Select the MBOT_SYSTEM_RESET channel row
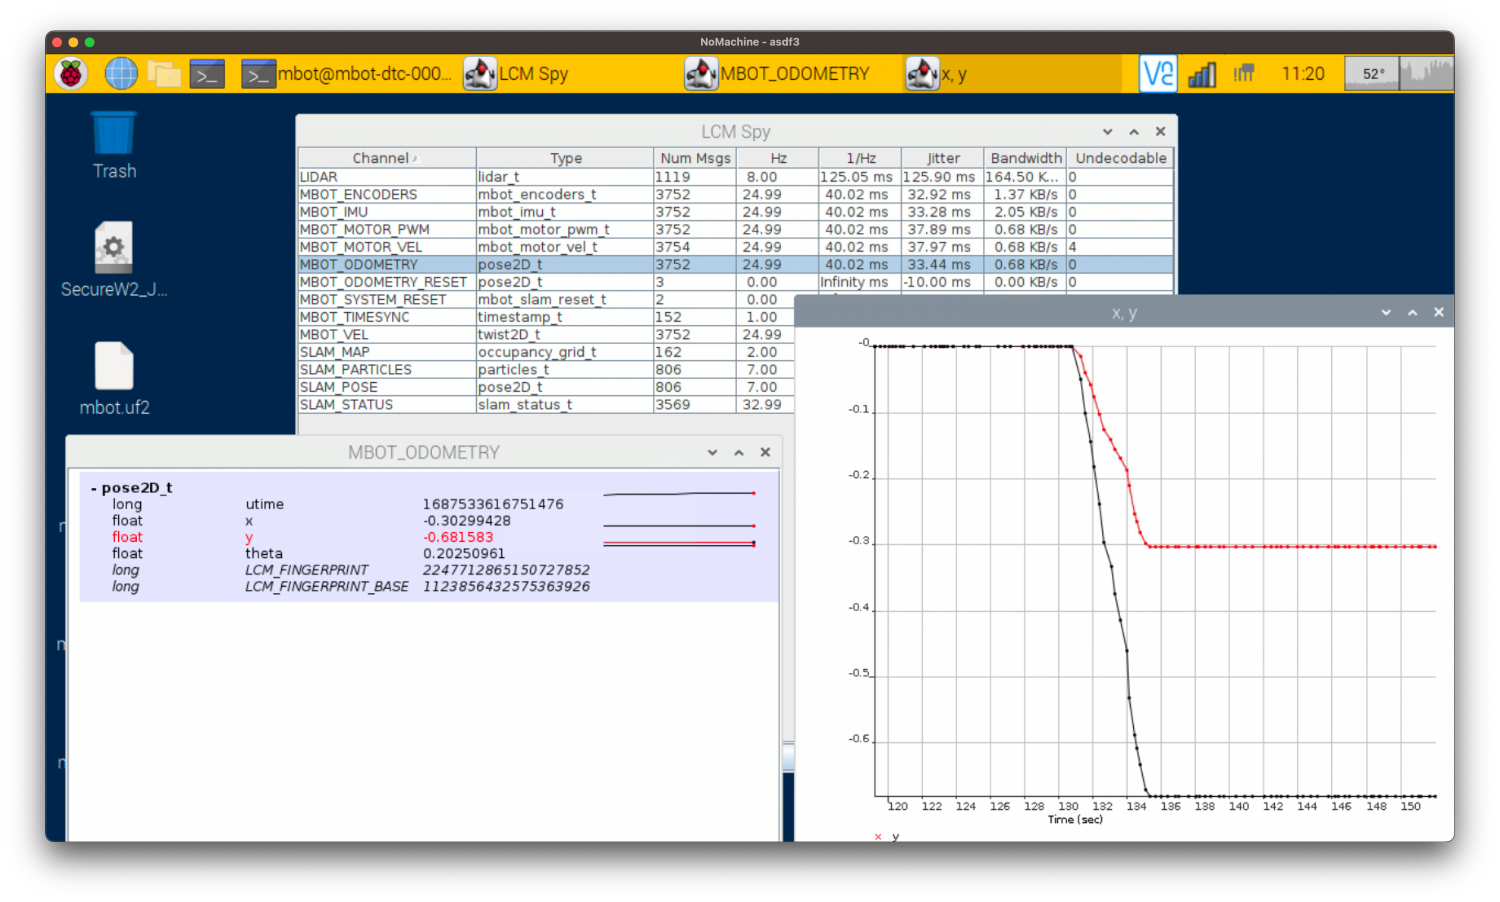The width and height of the screenshot is (1500, 902). pos(546,299)
